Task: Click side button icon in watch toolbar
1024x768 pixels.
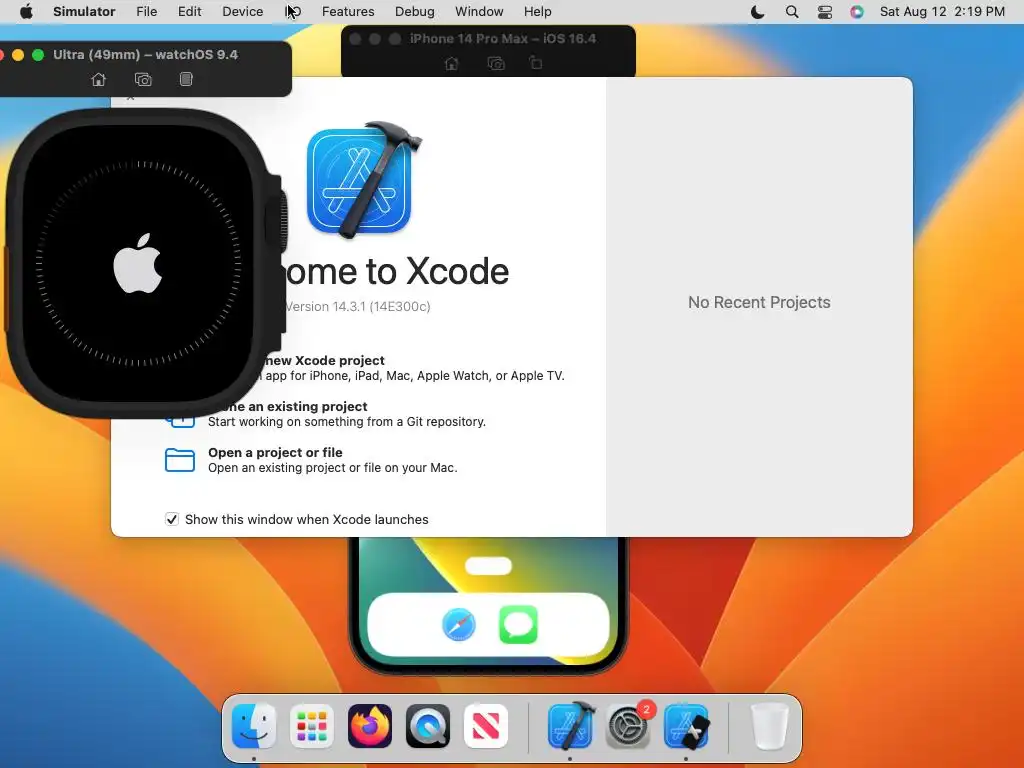Action: [x=186, y=80]
